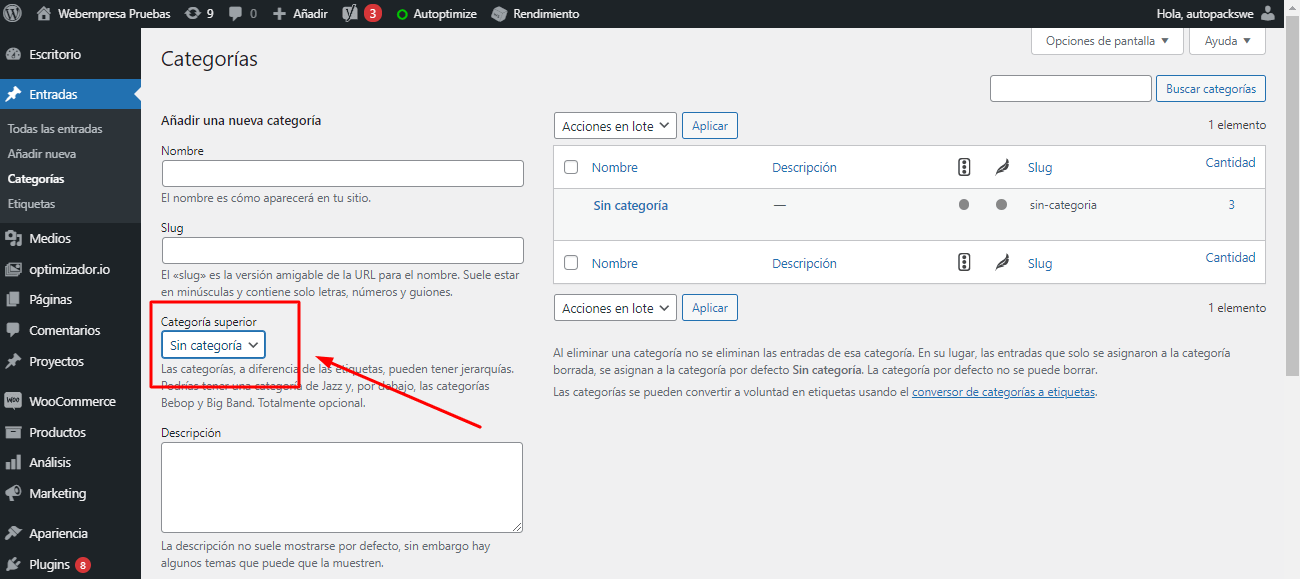This screenshot has width=1300, height=579.
Task: Click the Plugins plug icon
Action: 14,564
